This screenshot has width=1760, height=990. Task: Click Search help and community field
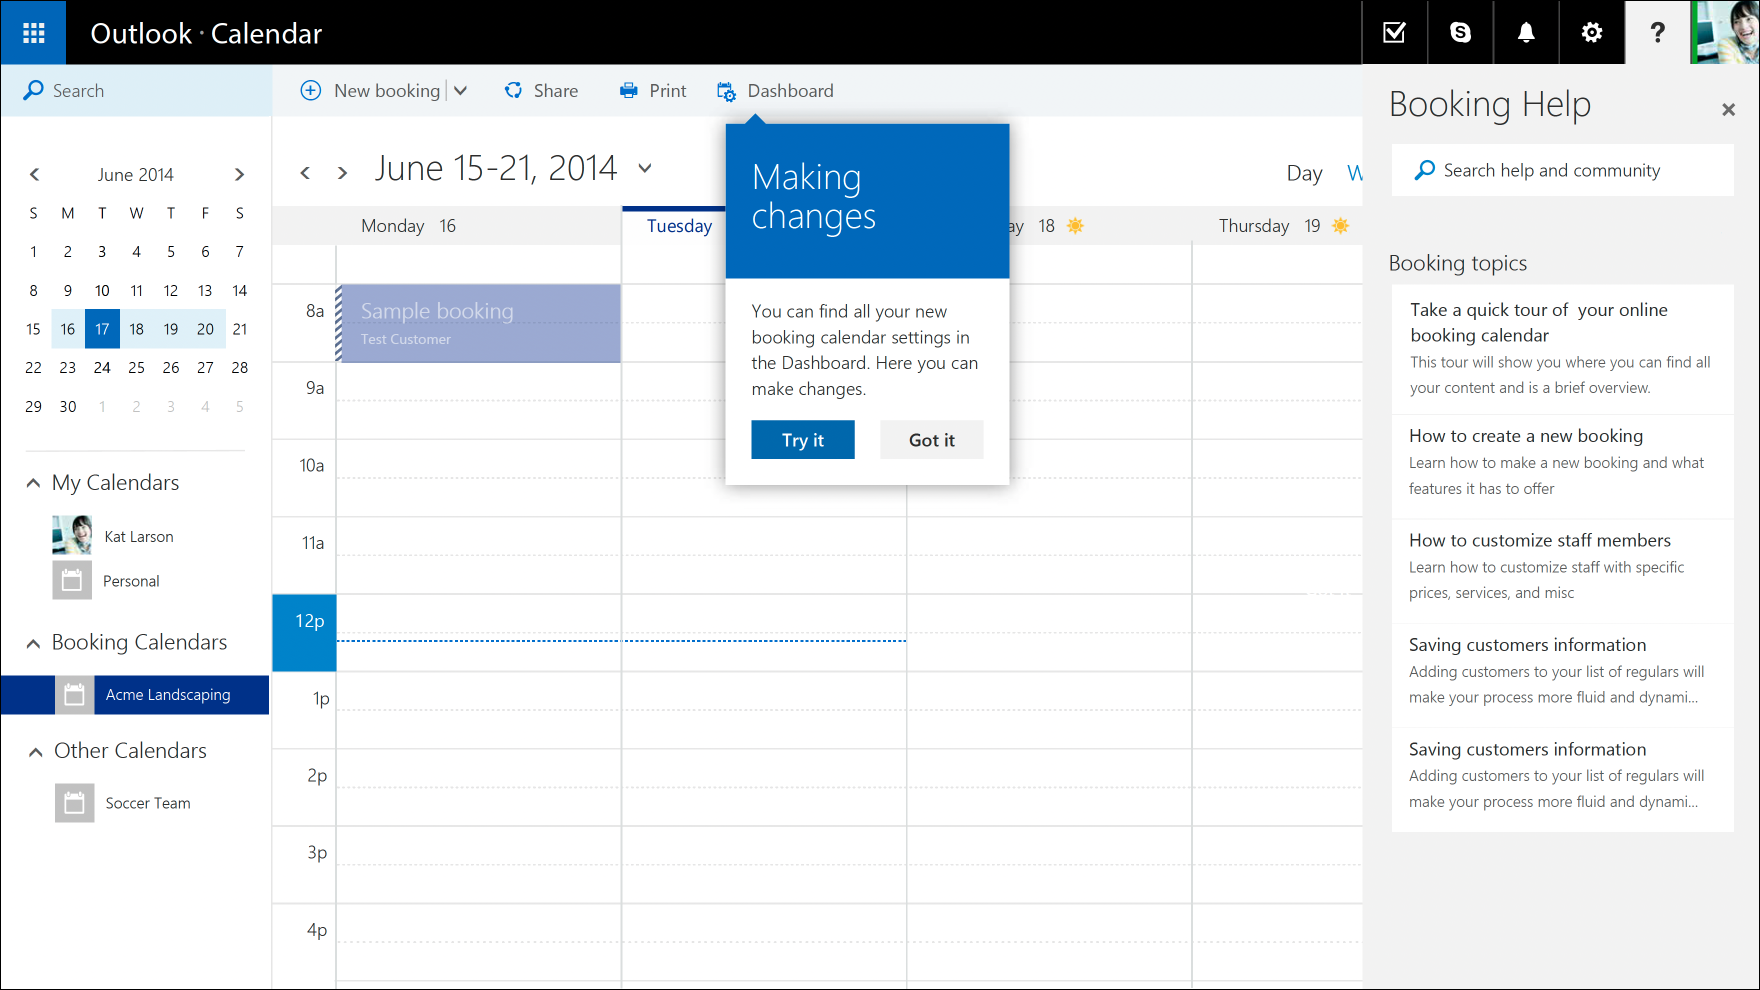coord(1563,170)
